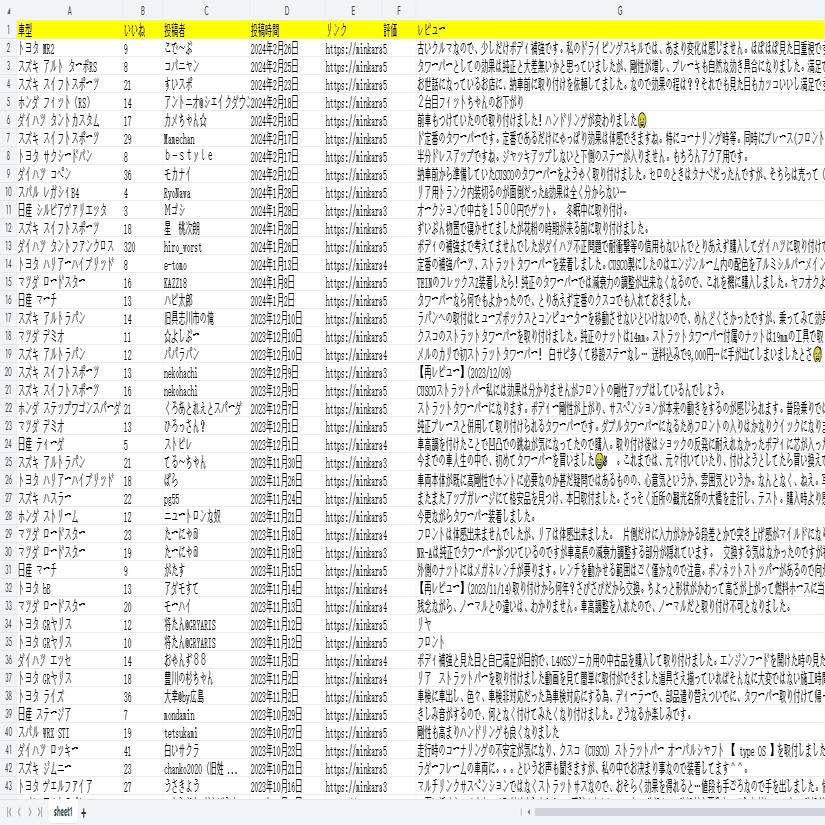Screen dimensions: 825x825
Task: Jump to the first sheet with the arrow icon
Action: tap(9, 812)
